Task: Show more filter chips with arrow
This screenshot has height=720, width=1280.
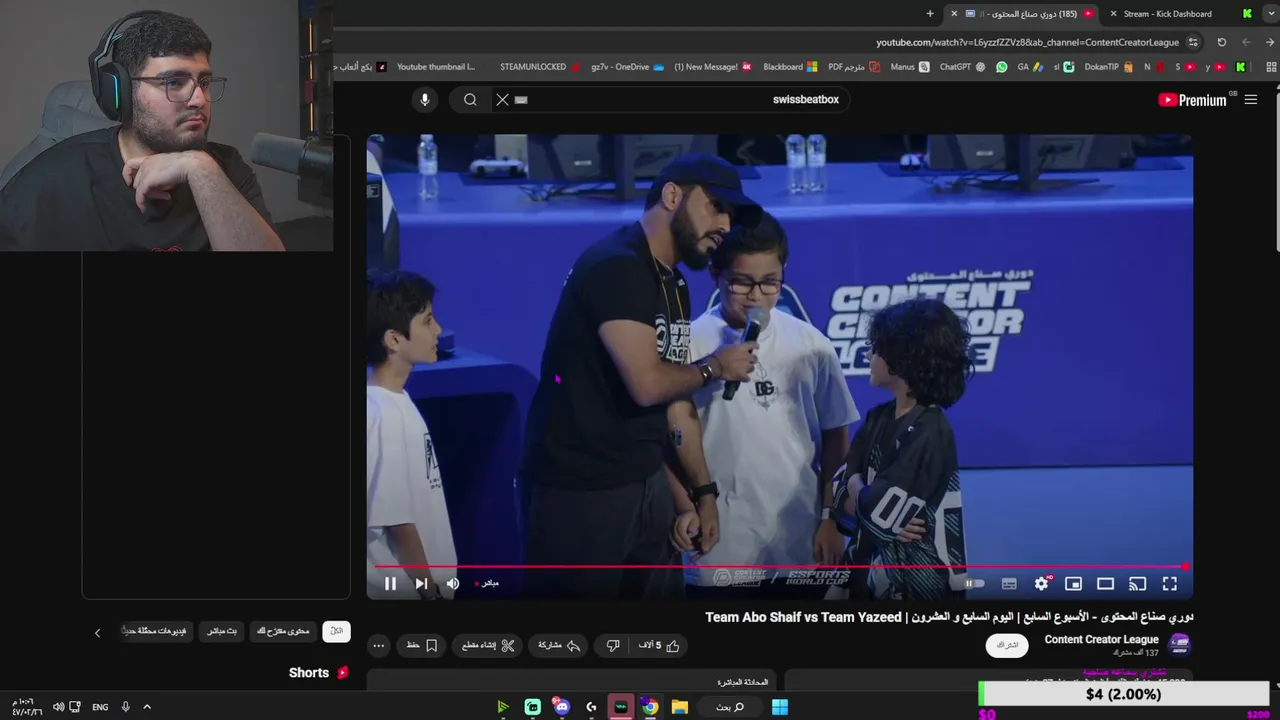Action: [97, 632]
